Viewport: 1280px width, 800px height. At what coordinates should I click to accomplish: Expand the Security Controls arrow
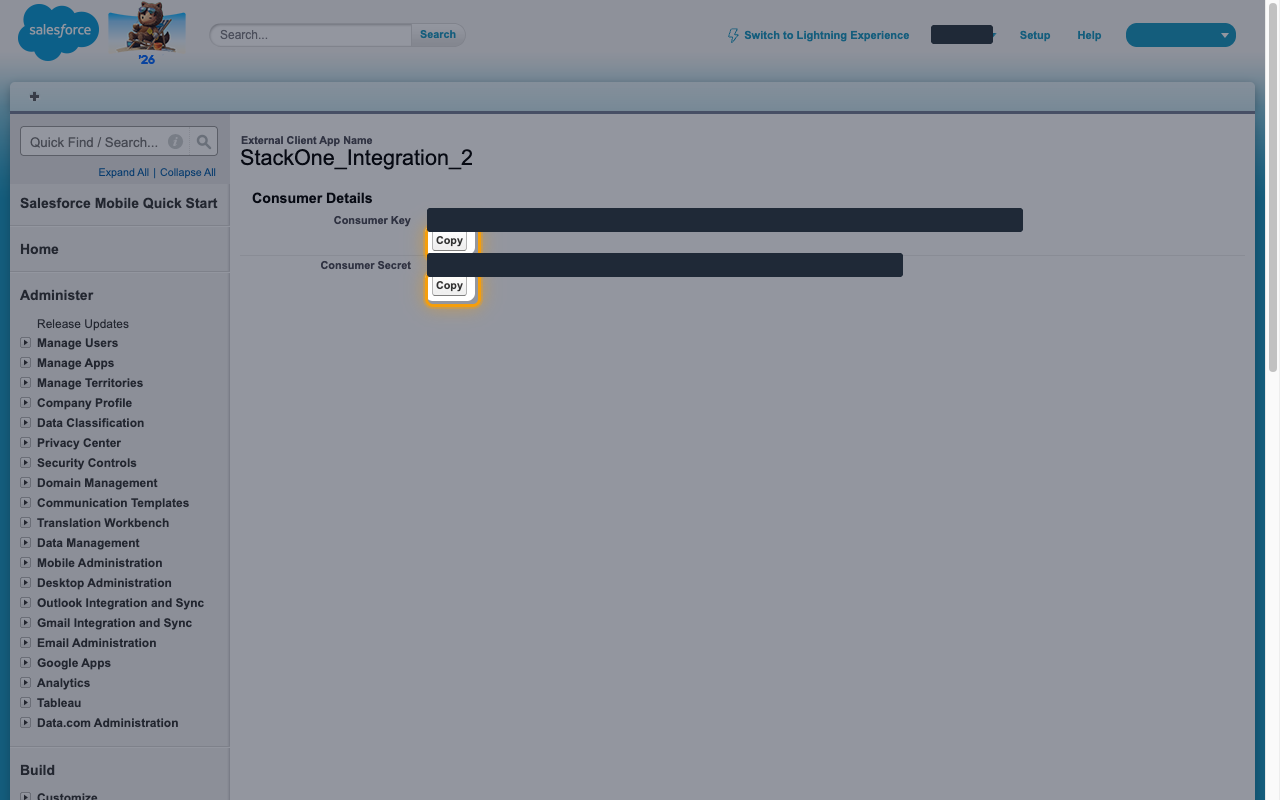pyautogui.click(x=26, y=462)
